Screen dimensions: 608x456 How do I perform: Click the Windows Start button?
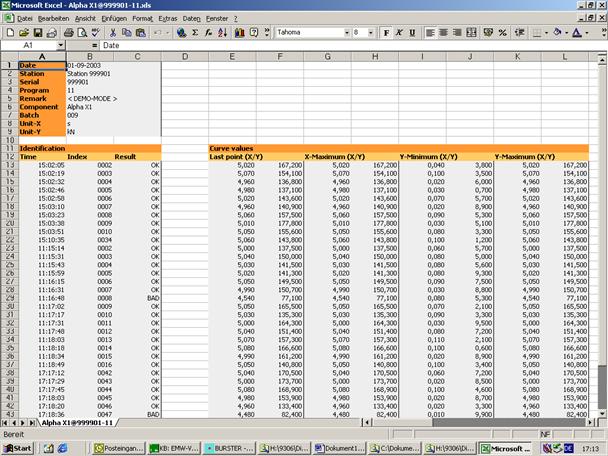pos(17,448)
